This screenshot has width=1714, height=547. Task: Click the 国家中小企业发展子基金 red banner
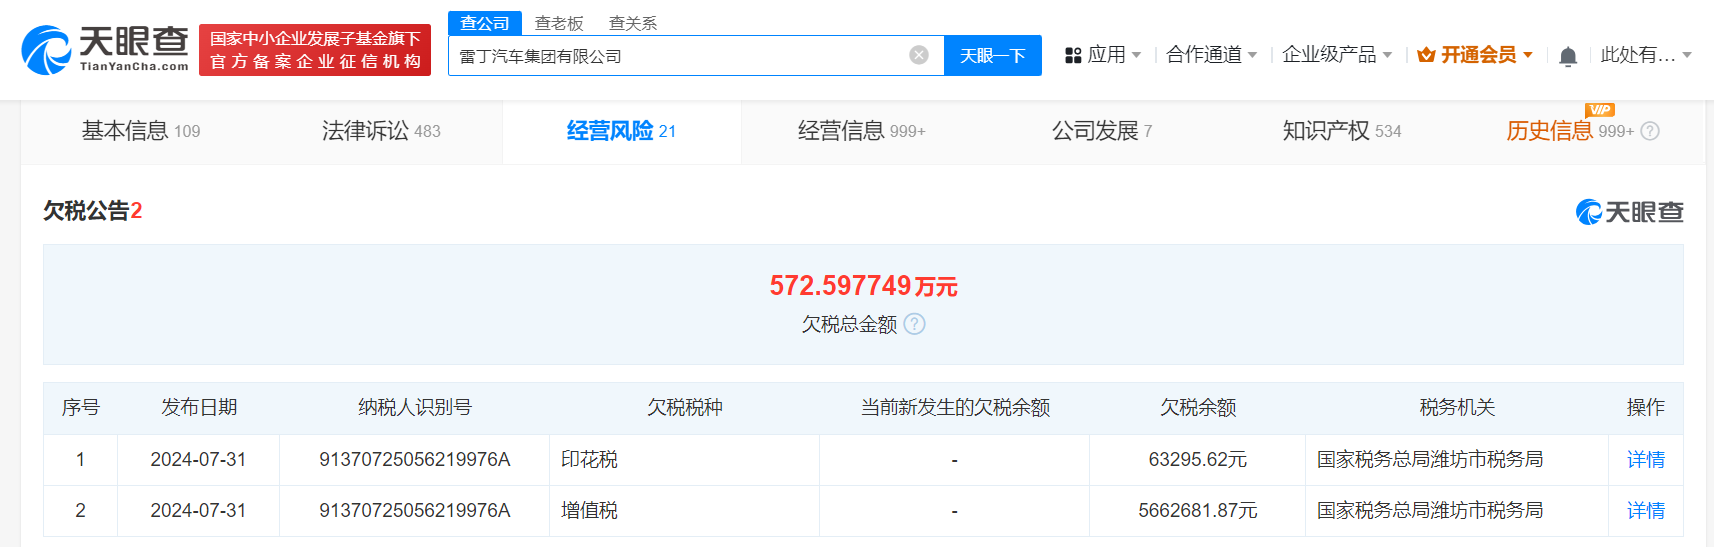pyautogui.click(x=315, y=50)
